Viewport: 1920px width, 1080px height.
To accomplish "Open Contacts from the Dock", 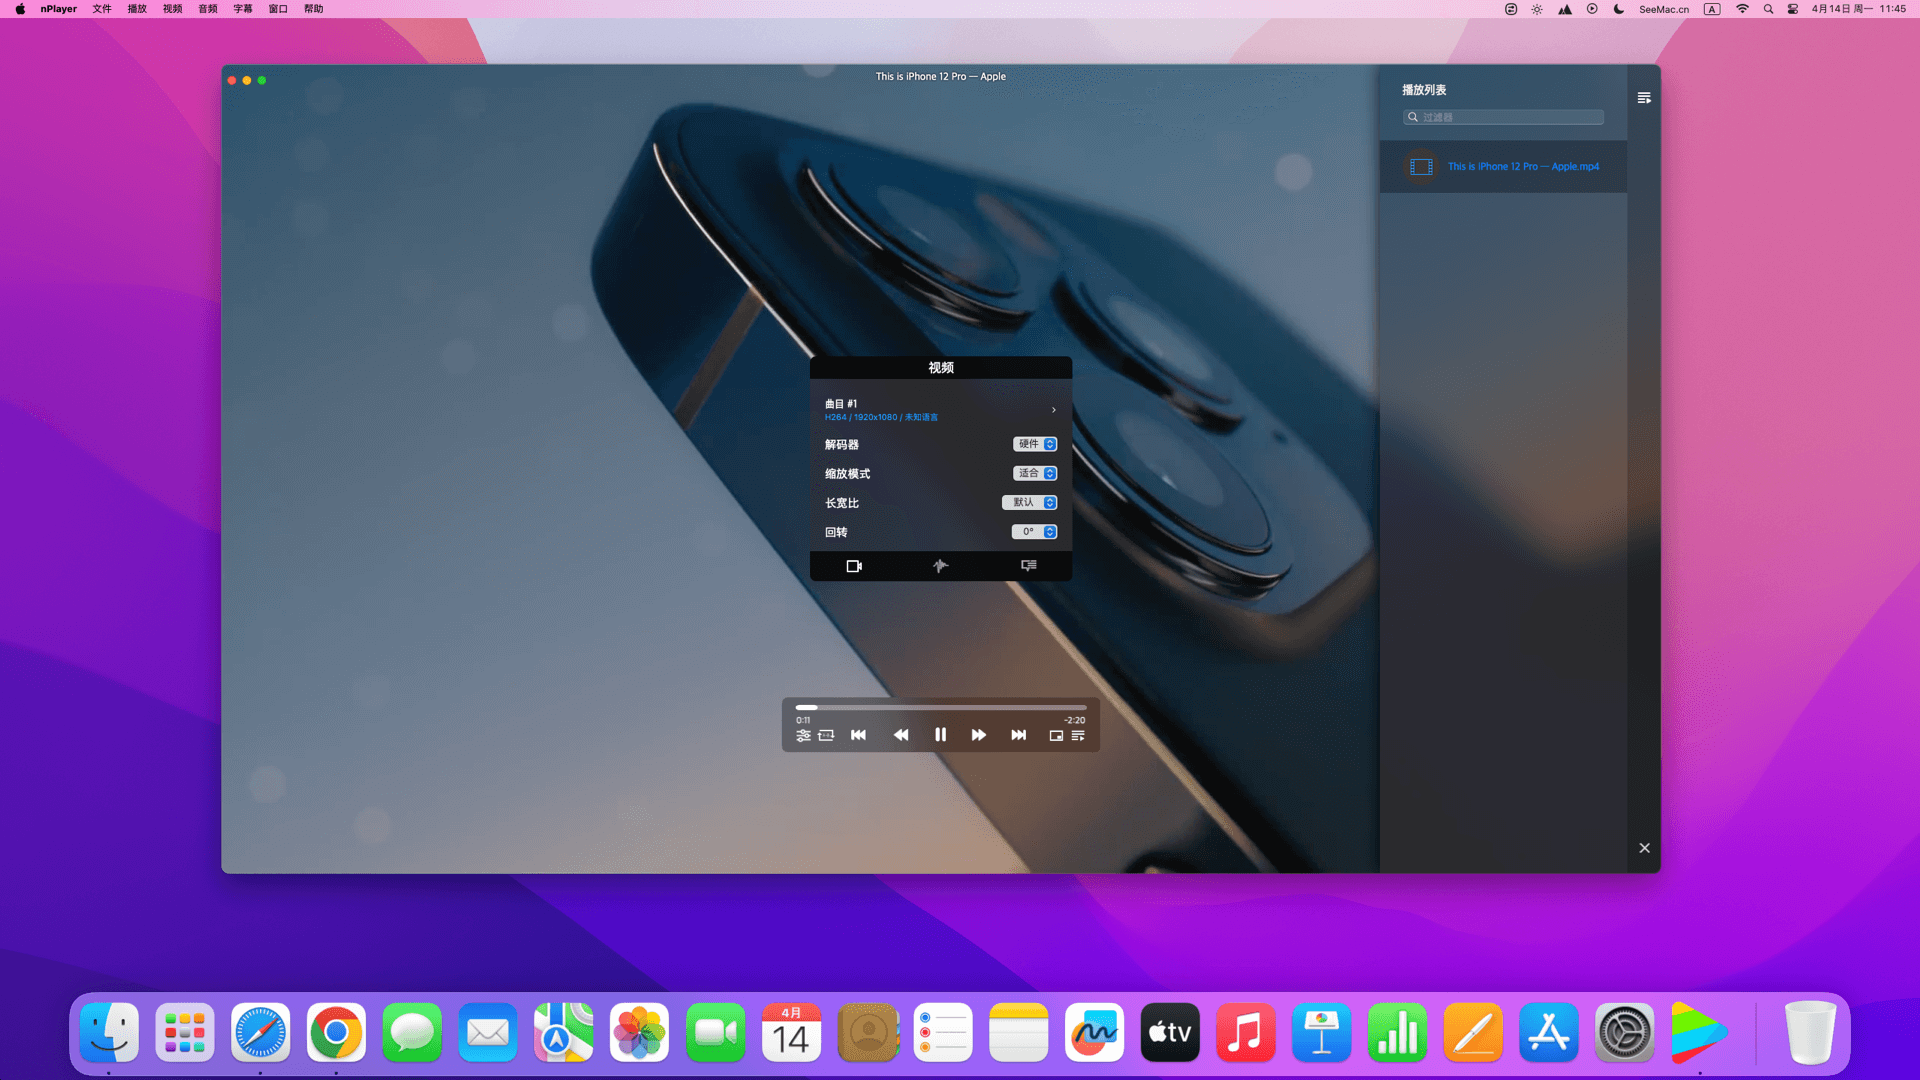I will click(867, 1032).
